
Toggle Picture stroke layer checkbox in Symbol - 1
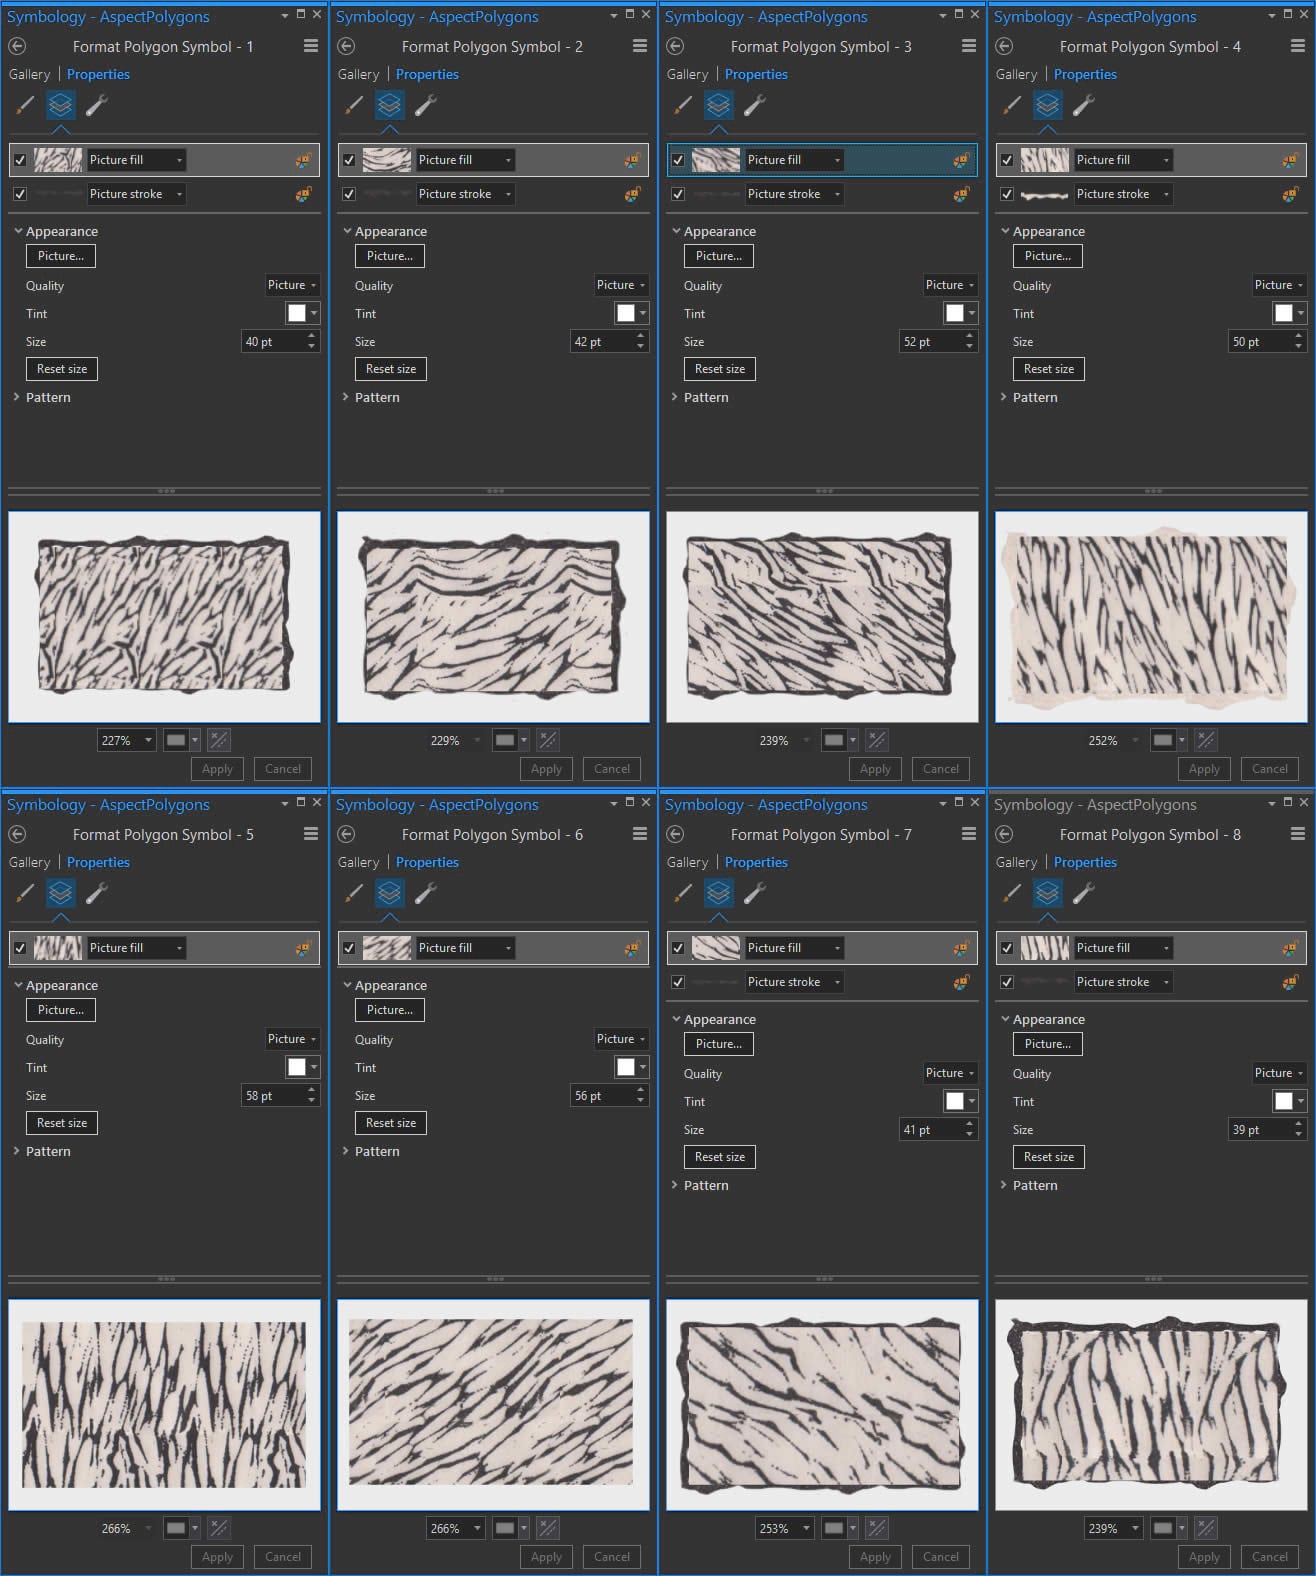tap(20, 194)
